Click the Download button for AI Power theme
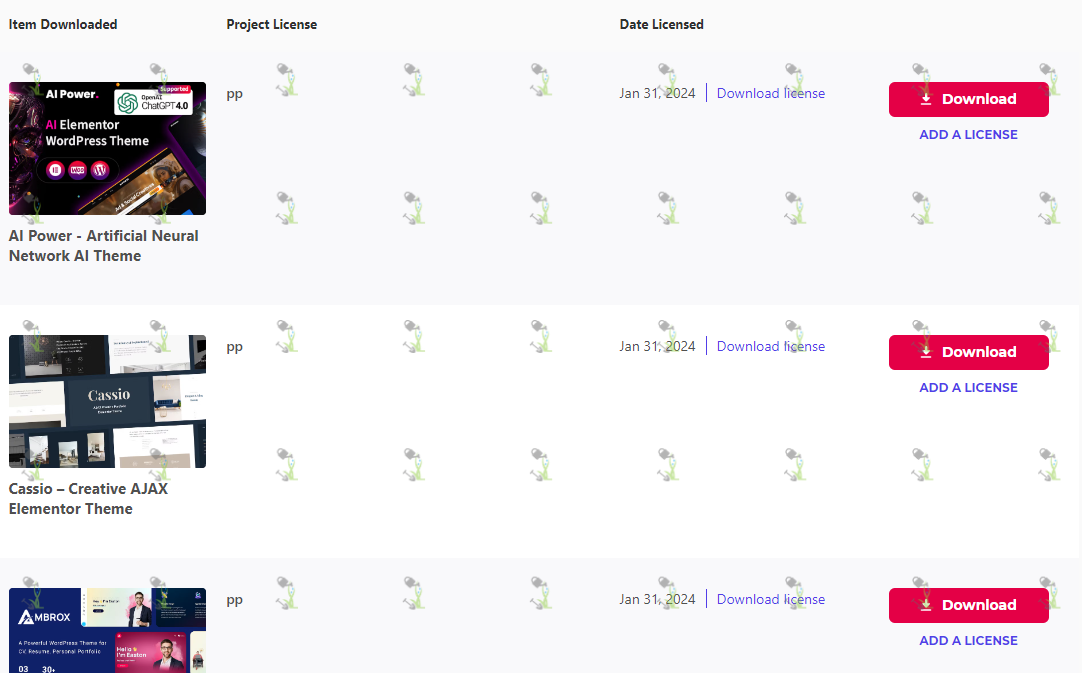The width and height of the screenshot is (1082, 673). (968, 99)
